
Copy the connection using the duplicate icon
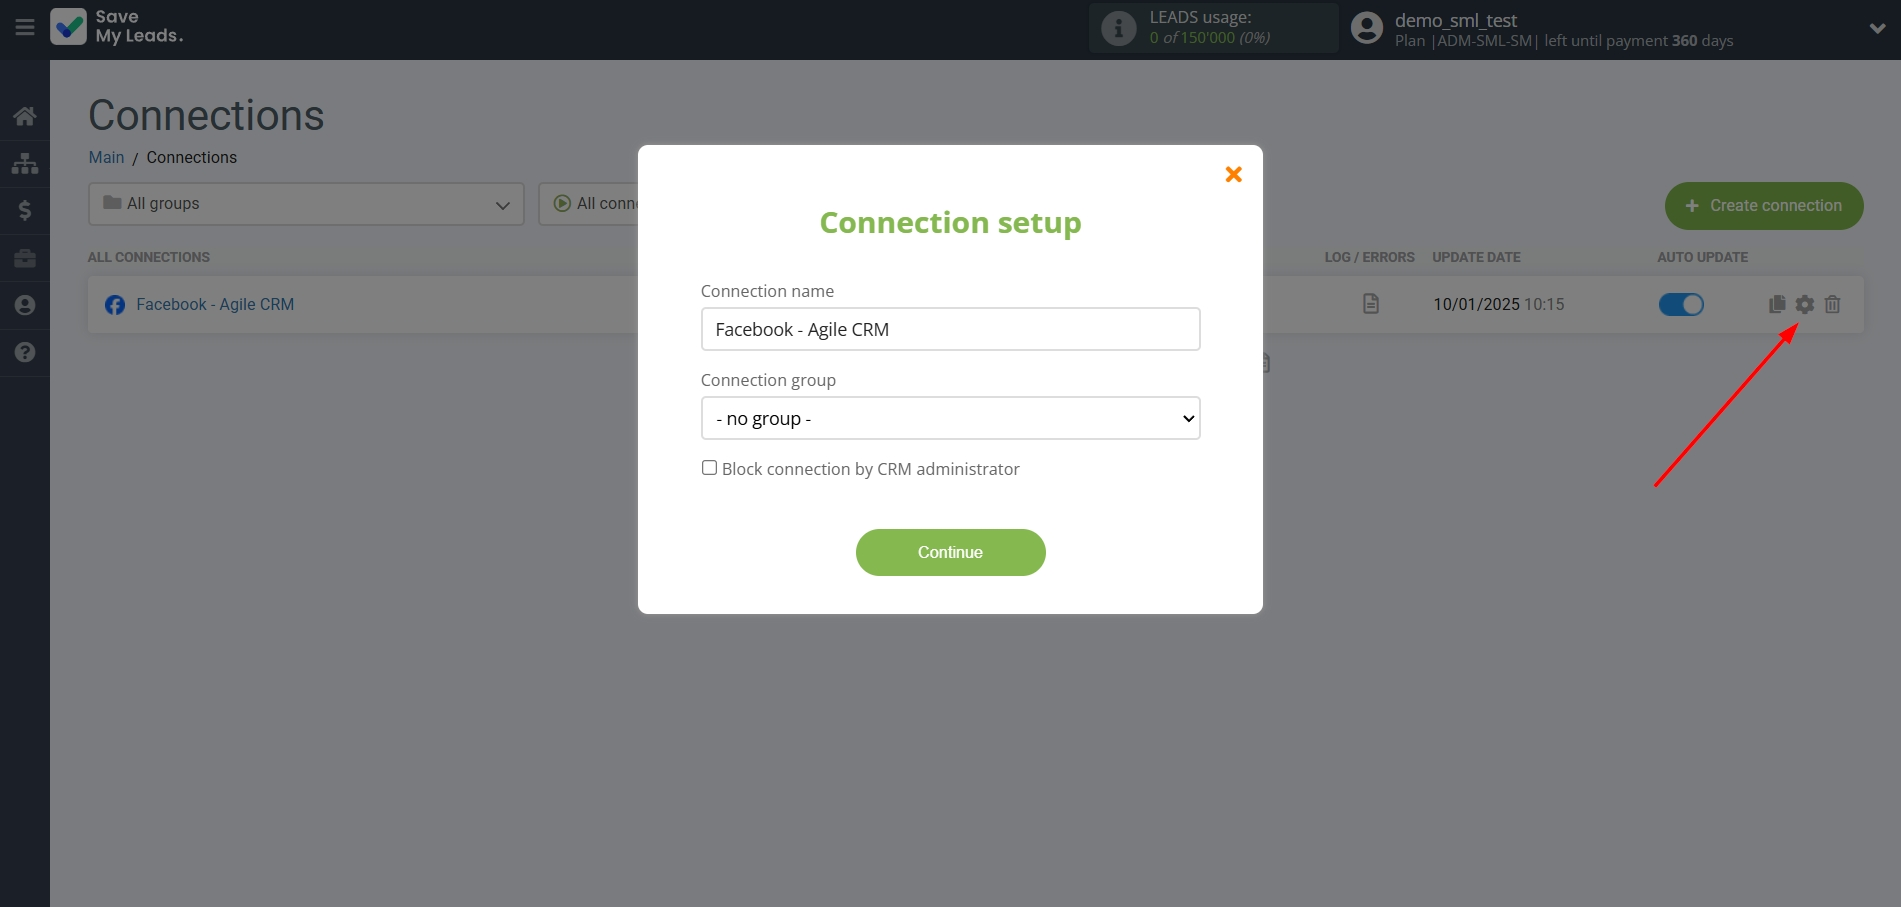pyautogui.click(x=1776, y=304)
